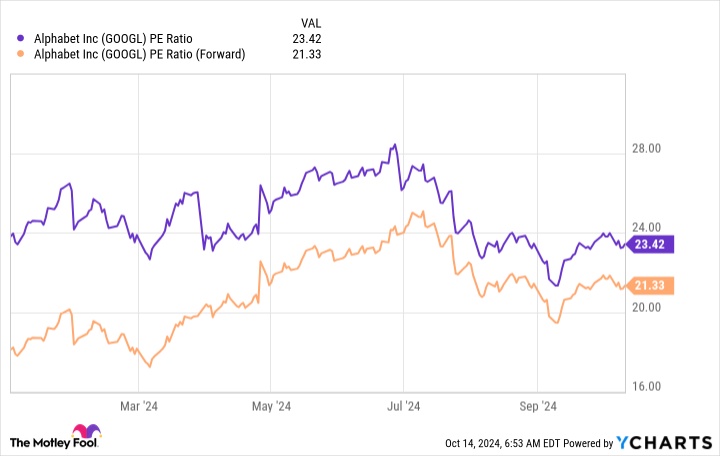Screen dimensions: 720x456
Task: Click the Sep '24 x-axis label
Action: coord(536,406)
